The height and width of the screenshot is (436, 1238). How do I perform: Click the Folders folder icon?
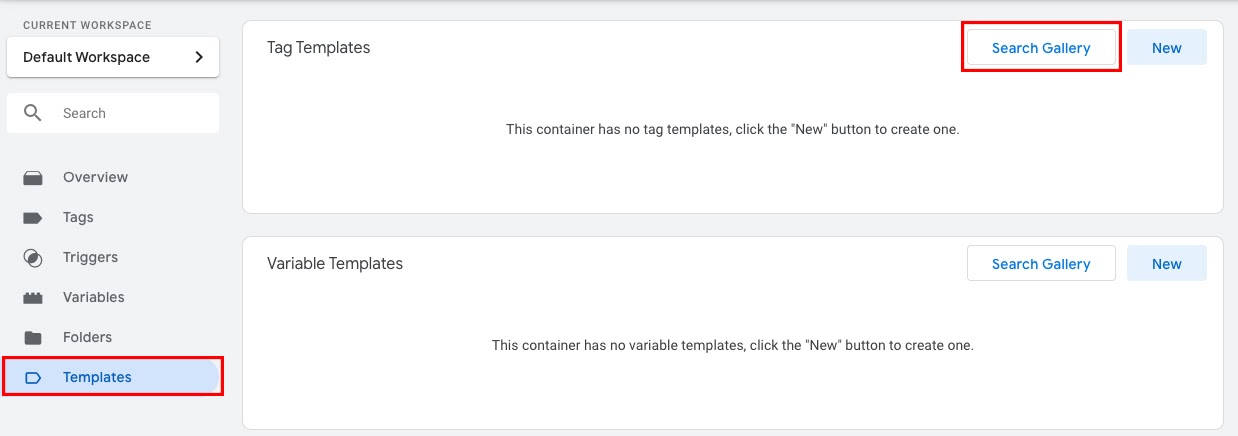click(33, 338)
